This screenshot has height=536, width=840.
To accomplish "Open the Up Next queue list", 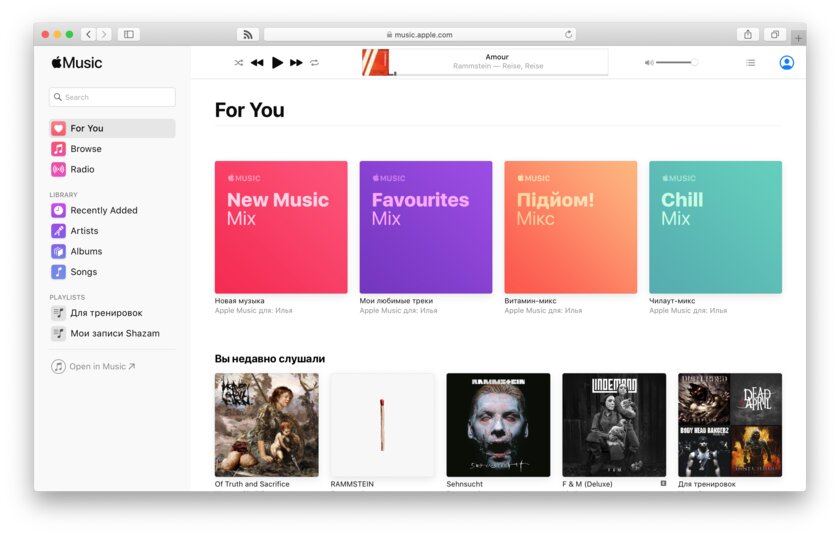I will tap(751, 63).
